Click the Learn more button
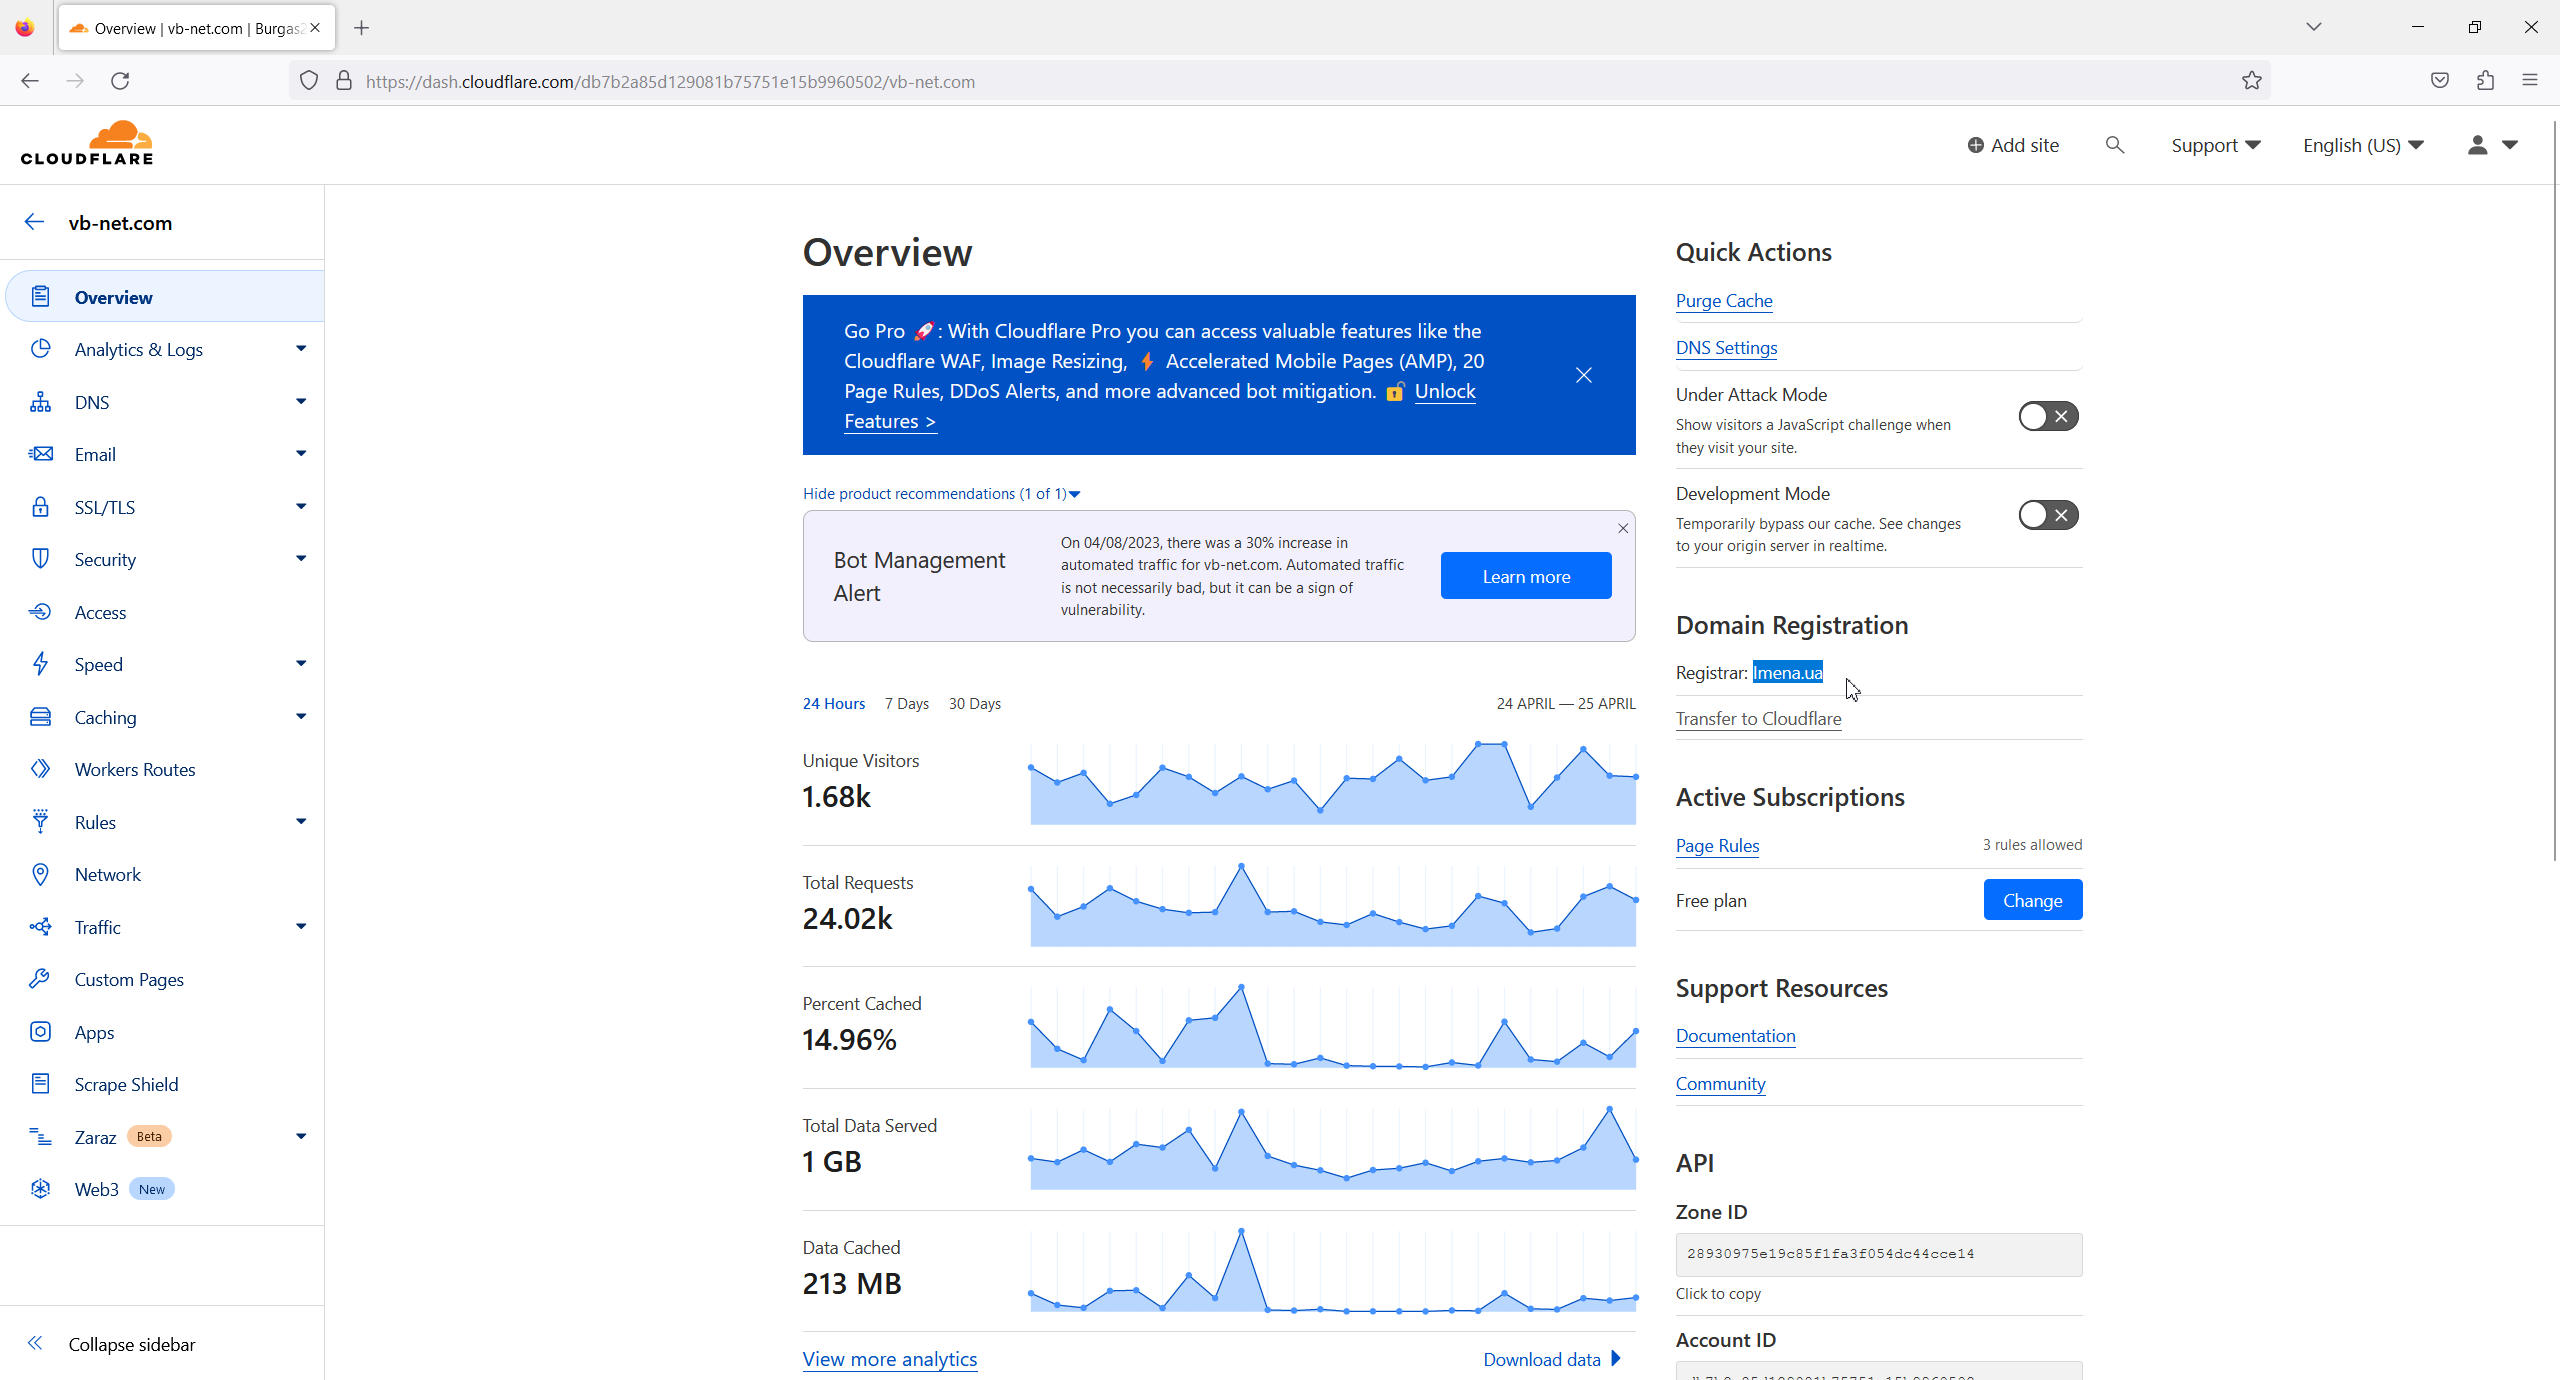Image resolution: width=2560 pixels, height=1380 pixels. point(1525,576)
